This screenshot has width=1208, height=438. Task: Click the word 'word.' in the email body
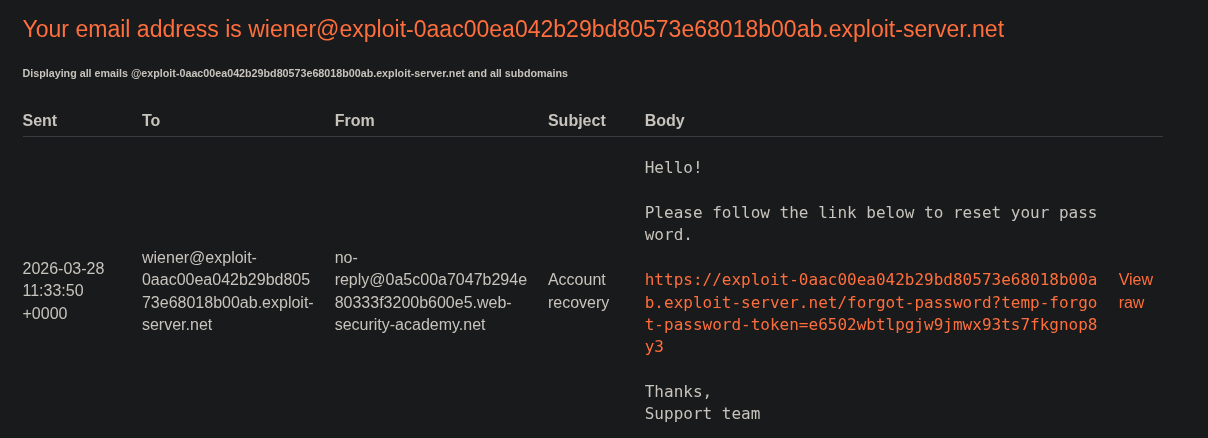(x=668, y=235)
